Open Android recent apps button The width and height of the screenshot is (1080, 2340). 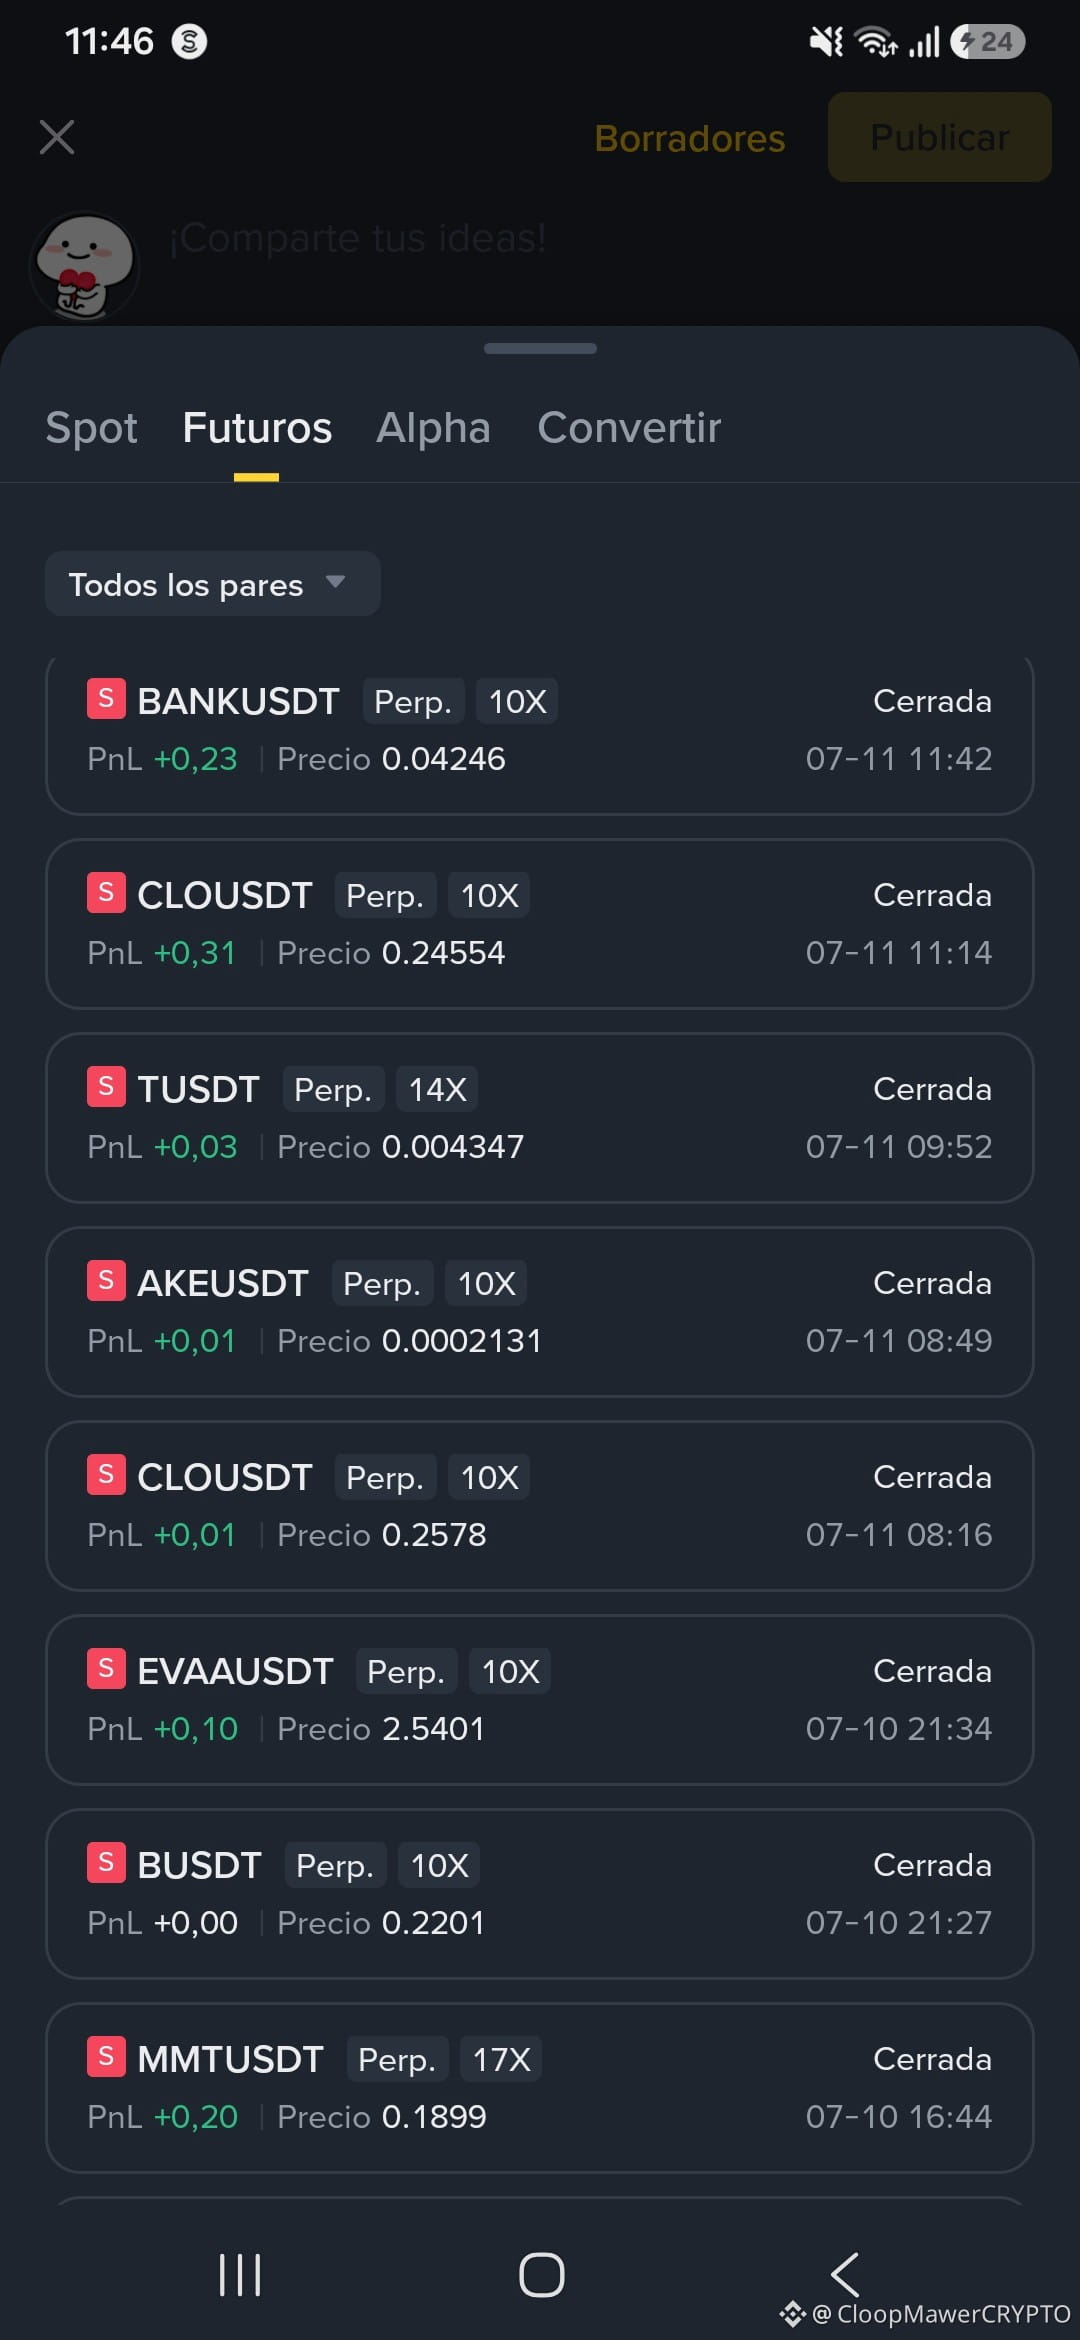[x=240, y=2275]
